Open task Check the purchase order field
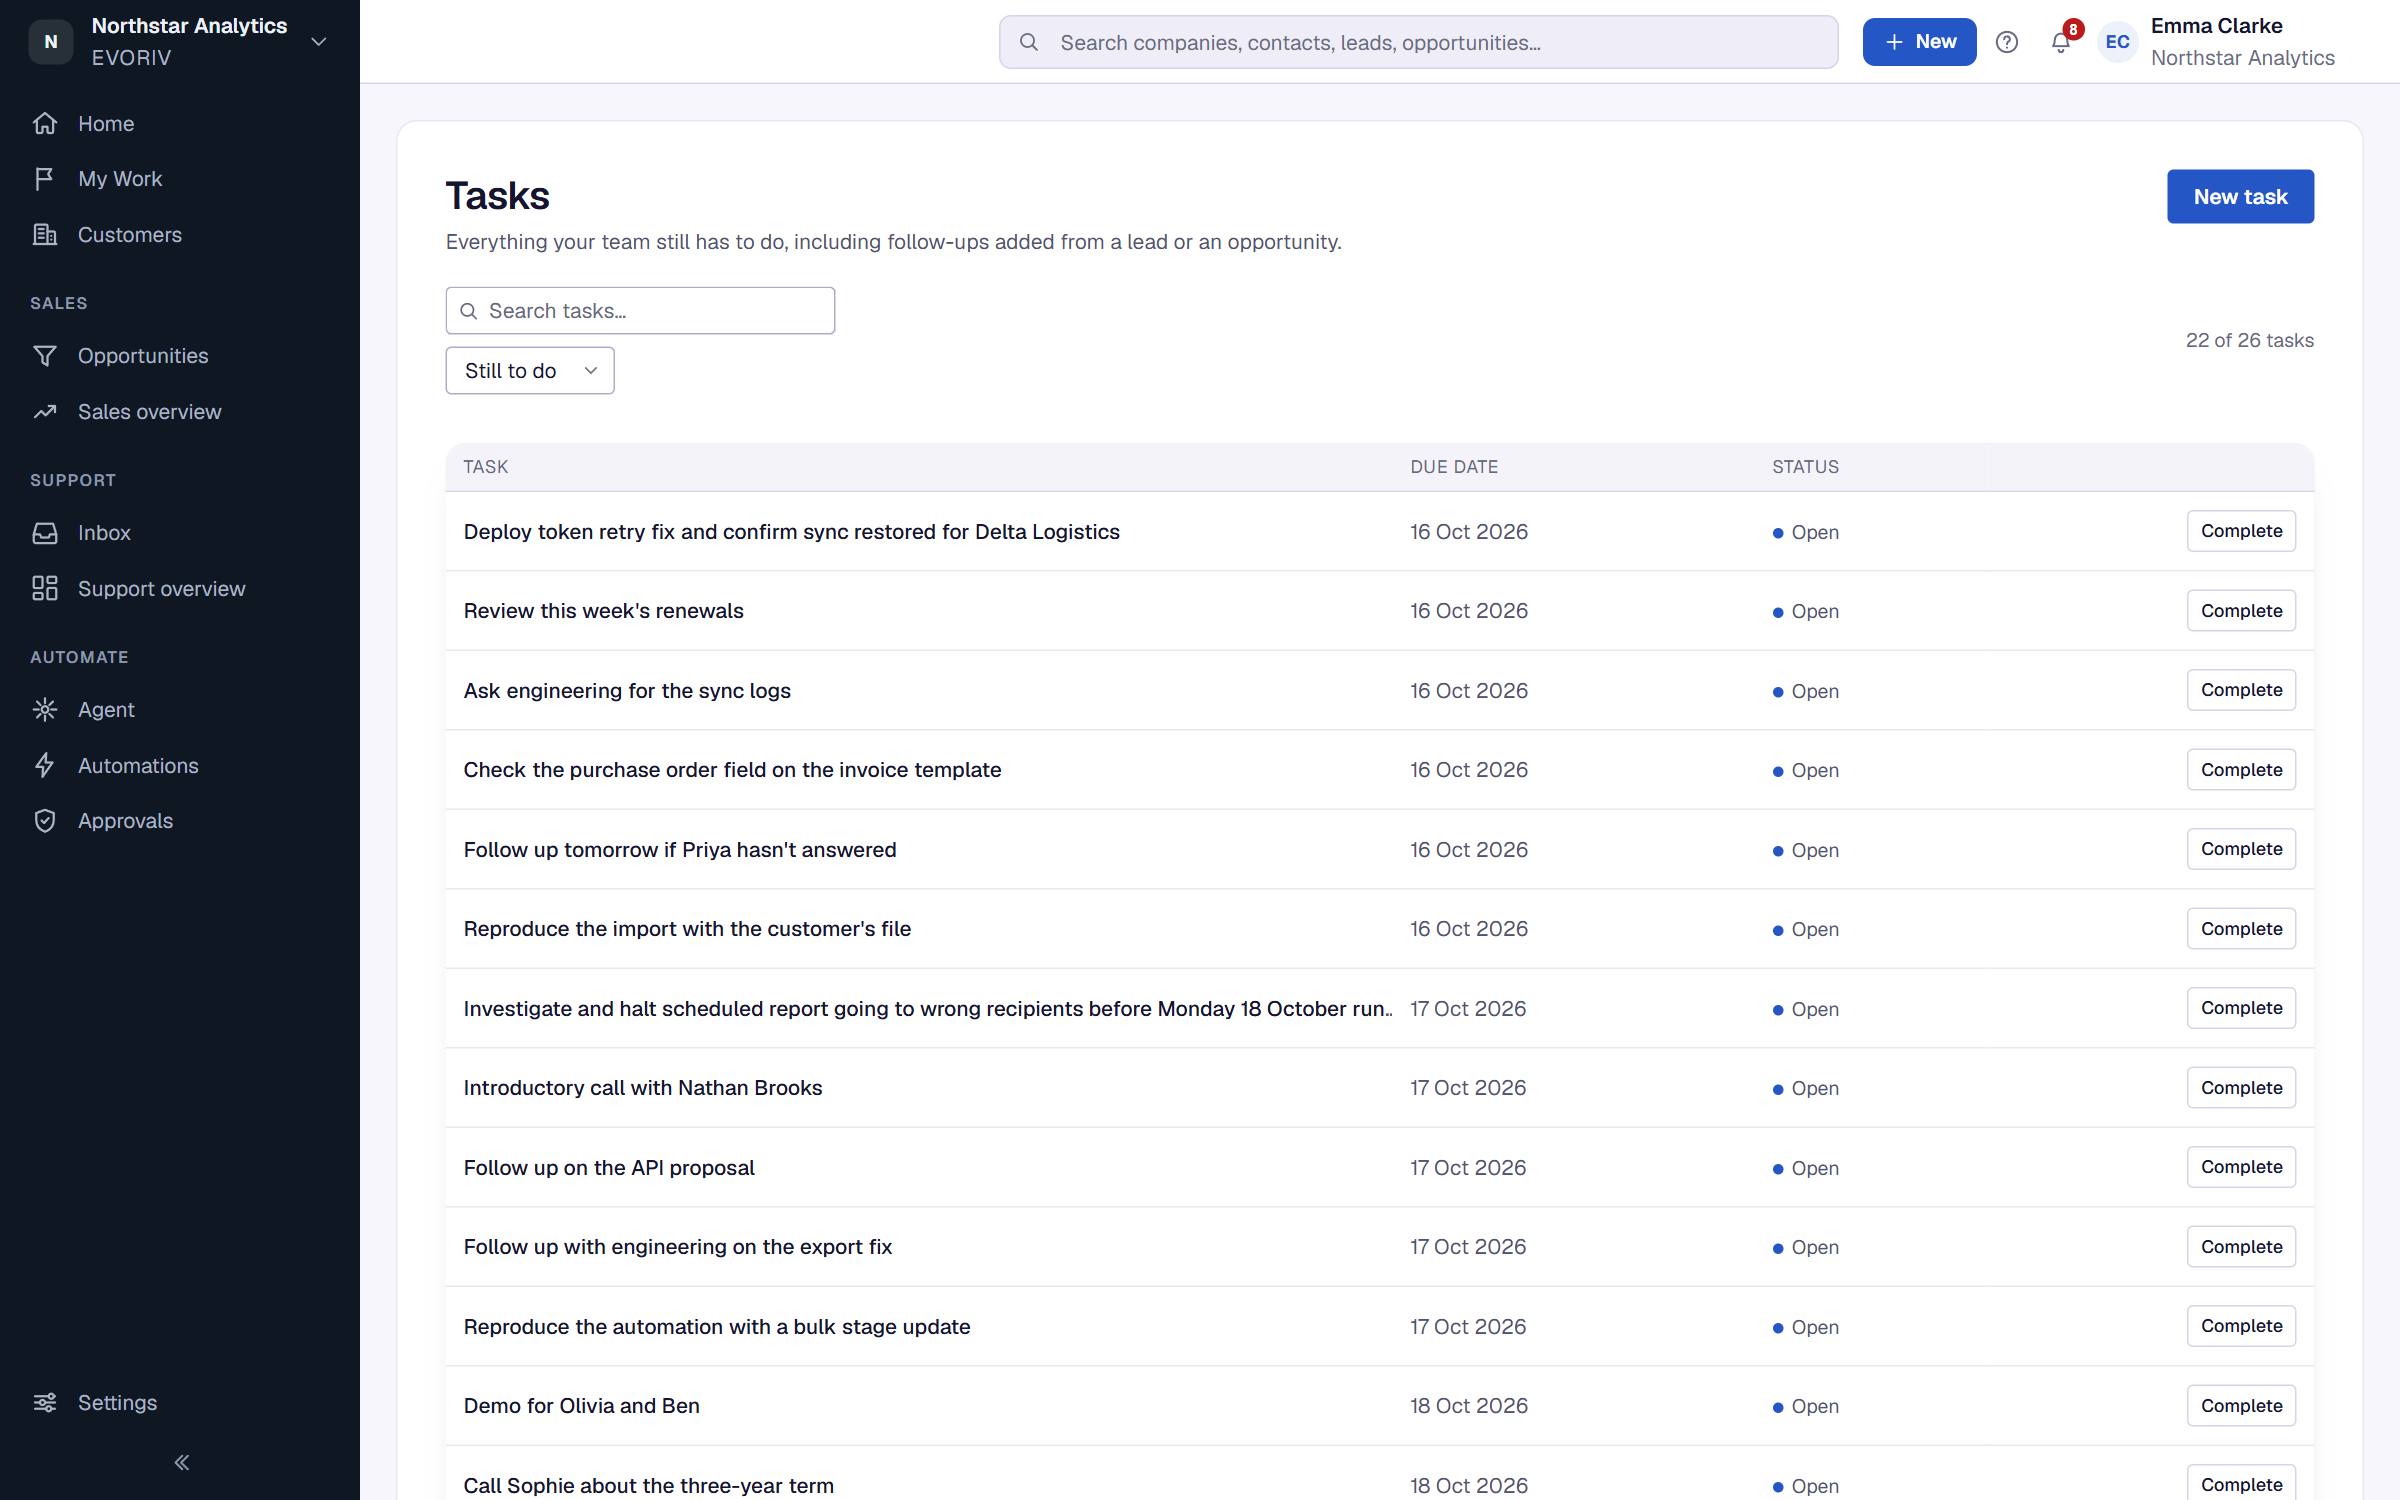Image resolution: width=2400 pixels, height=1500 pixels. 732,770
